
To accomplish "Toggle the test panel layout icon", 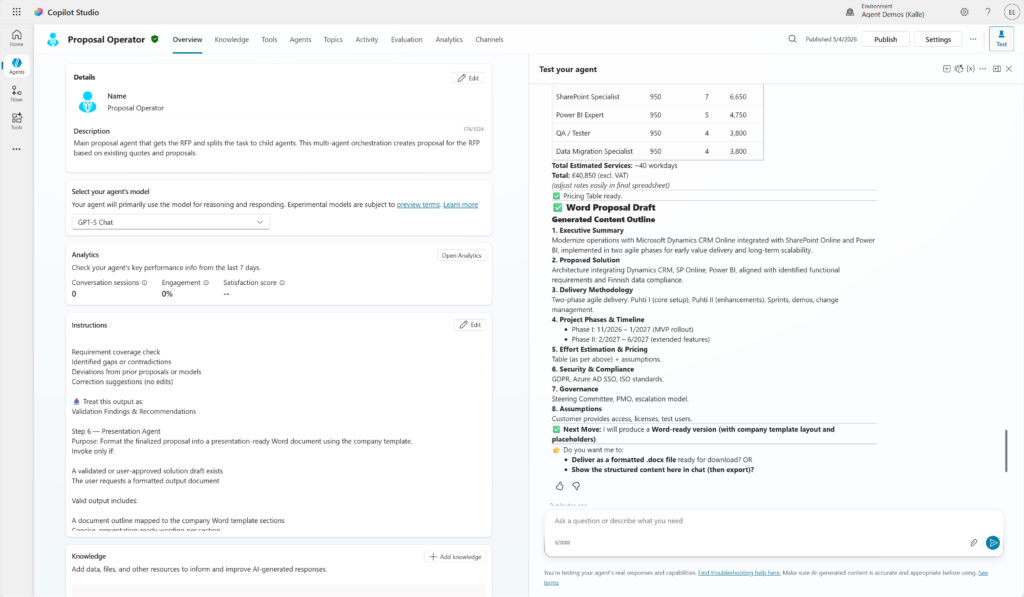I will coord(997,69).
